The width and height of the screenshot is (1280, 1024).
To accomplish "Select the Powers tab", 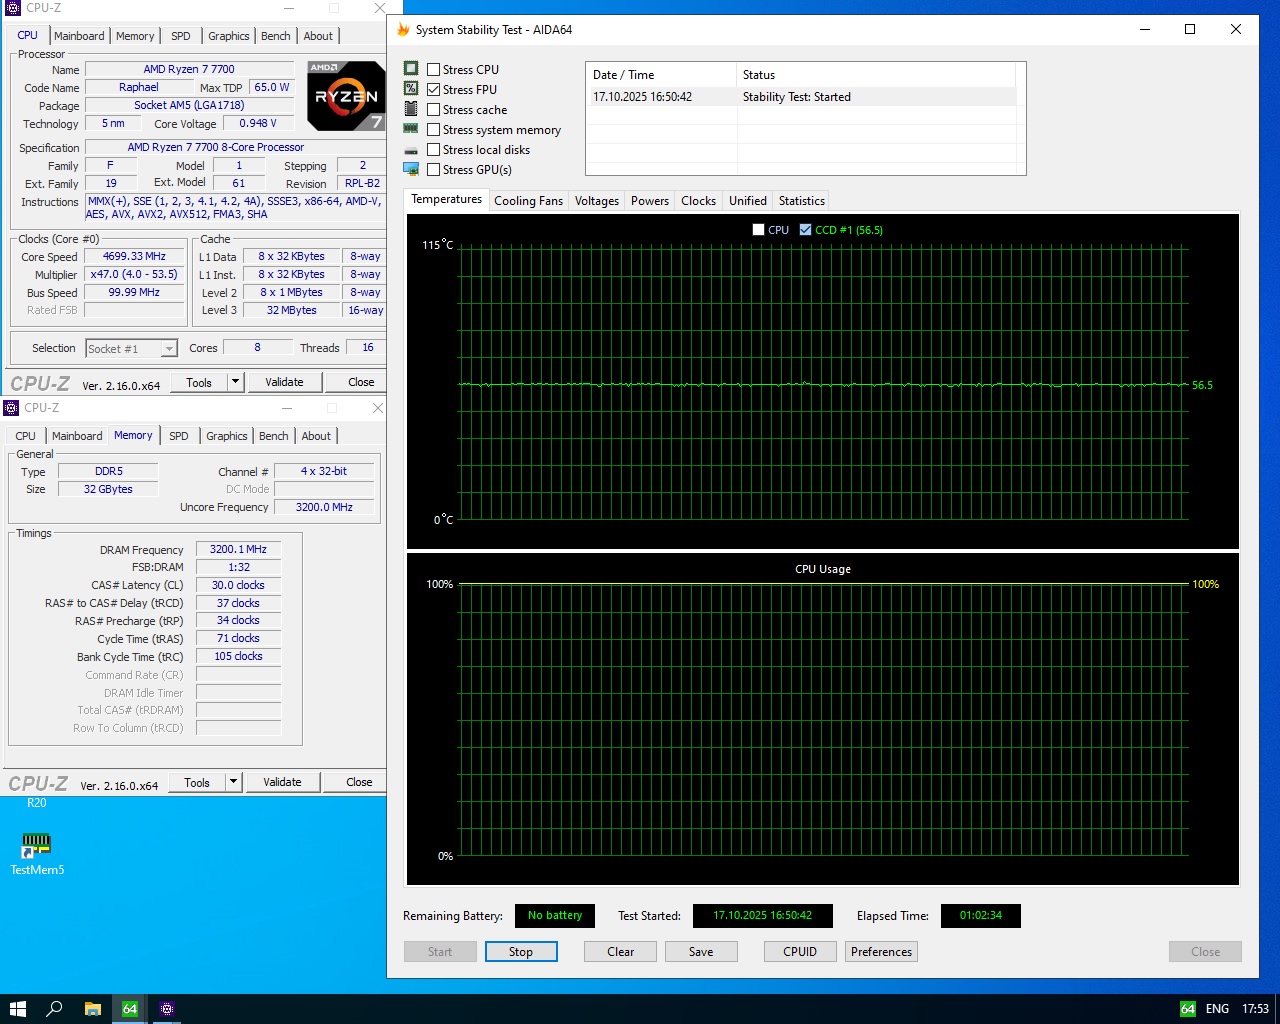I will point(650,201).
